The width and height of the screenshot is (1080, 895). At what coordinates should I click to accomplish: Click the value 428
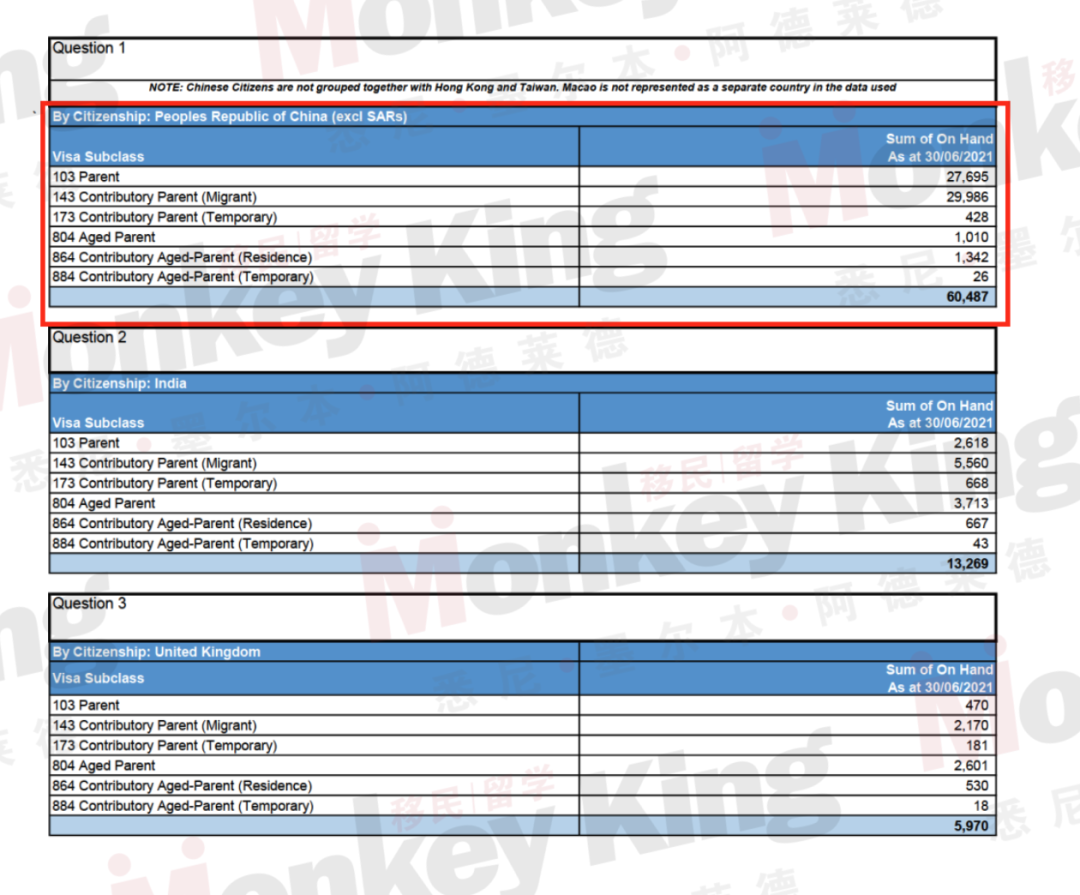977,217
